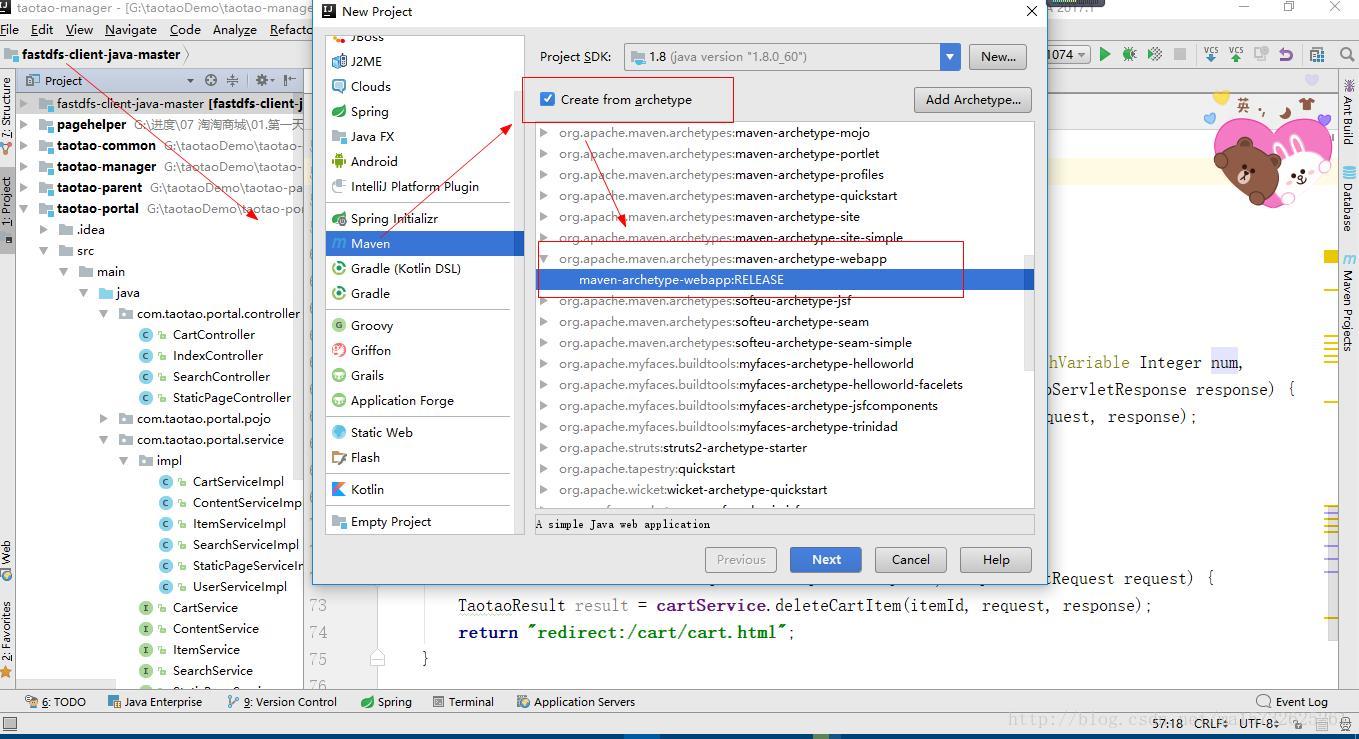
Task: Click the New... SDK button
Action: click(998, 57)
